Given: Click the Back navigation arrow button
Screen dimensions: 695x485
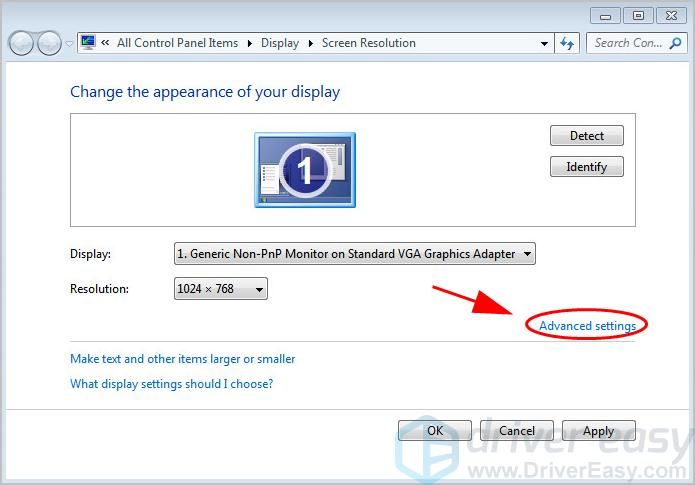Looking at the screenshot, I should point(21,44).
